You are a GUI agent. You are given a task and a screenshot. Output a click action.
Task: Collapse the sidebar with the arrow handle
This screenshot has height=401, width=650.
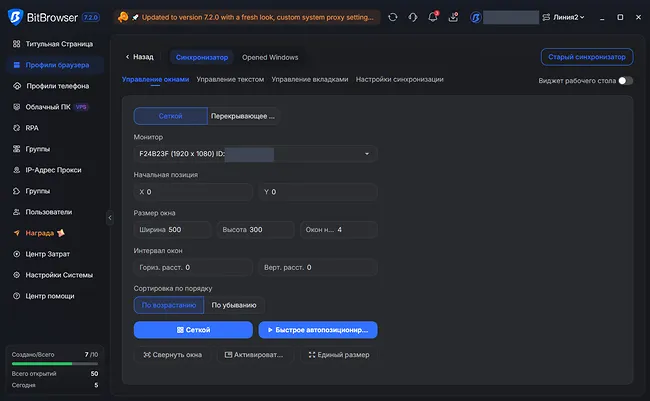coord(110,217)
